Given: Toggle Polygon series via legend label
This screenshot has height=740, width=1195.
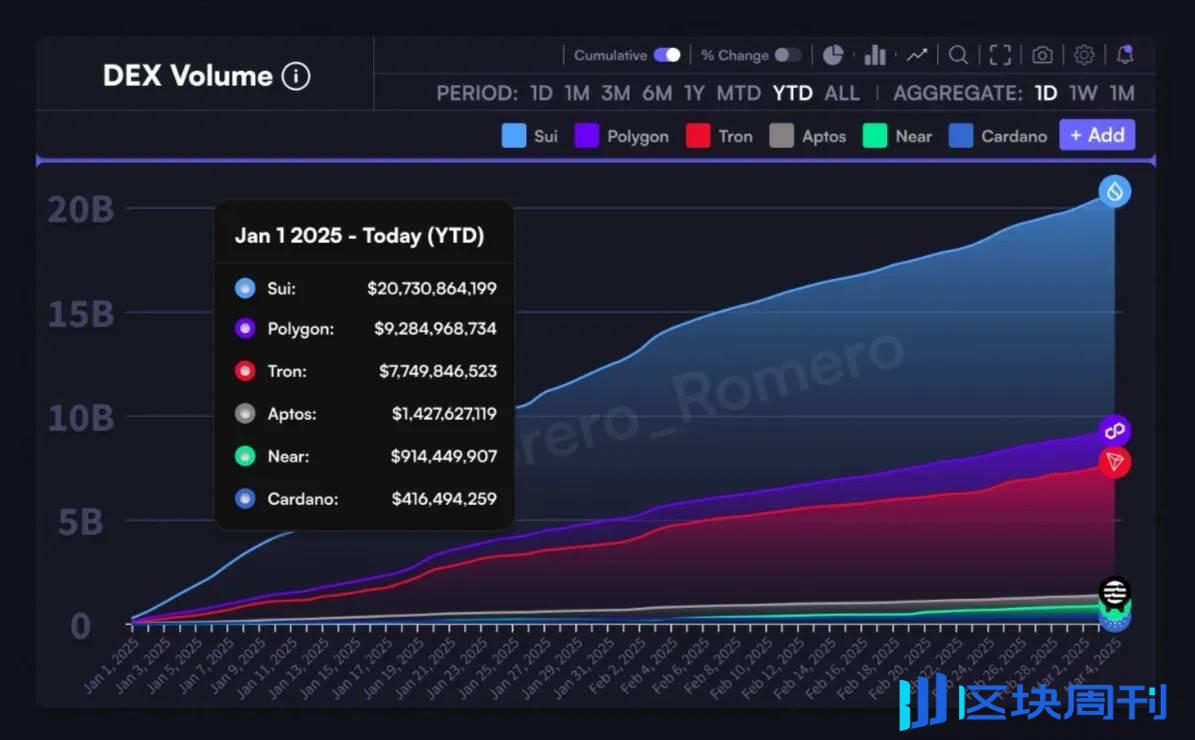Looking at the screenshot, I should [638, 136].
